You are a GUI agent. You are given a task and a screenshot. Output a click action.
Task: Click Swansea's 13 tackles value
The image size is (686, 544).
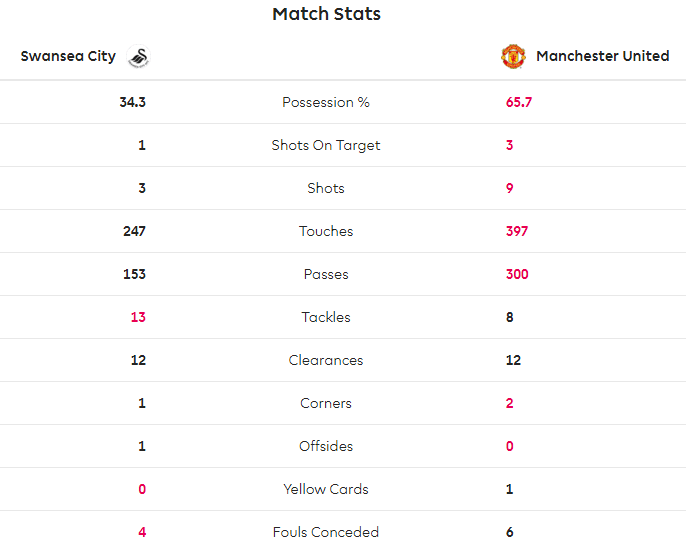pos(138,317)
